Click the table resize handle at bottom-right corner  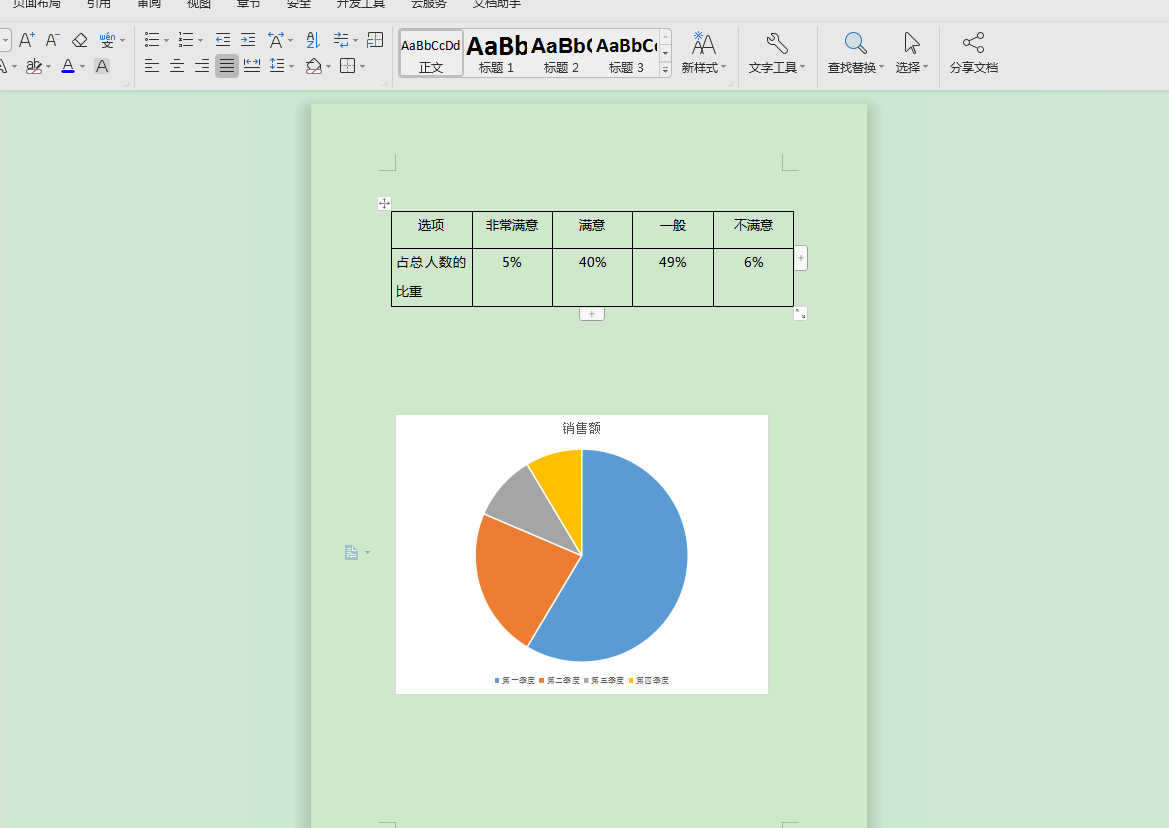(x=801, y=314)
